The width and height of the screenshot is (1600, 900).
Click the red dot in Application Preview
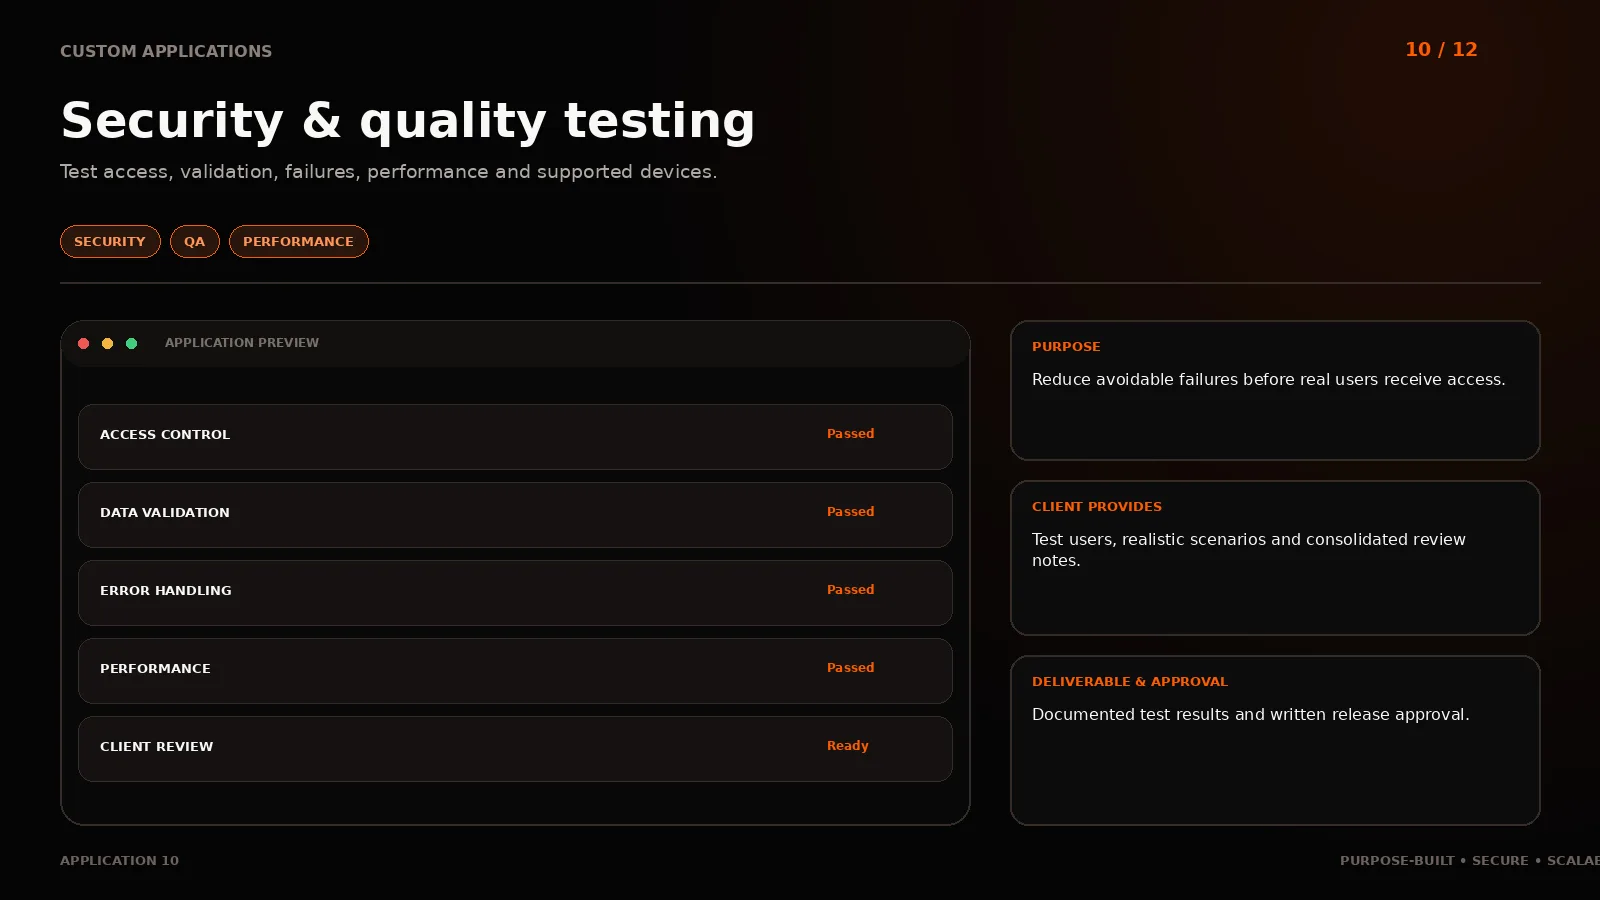tap(84, 343)
